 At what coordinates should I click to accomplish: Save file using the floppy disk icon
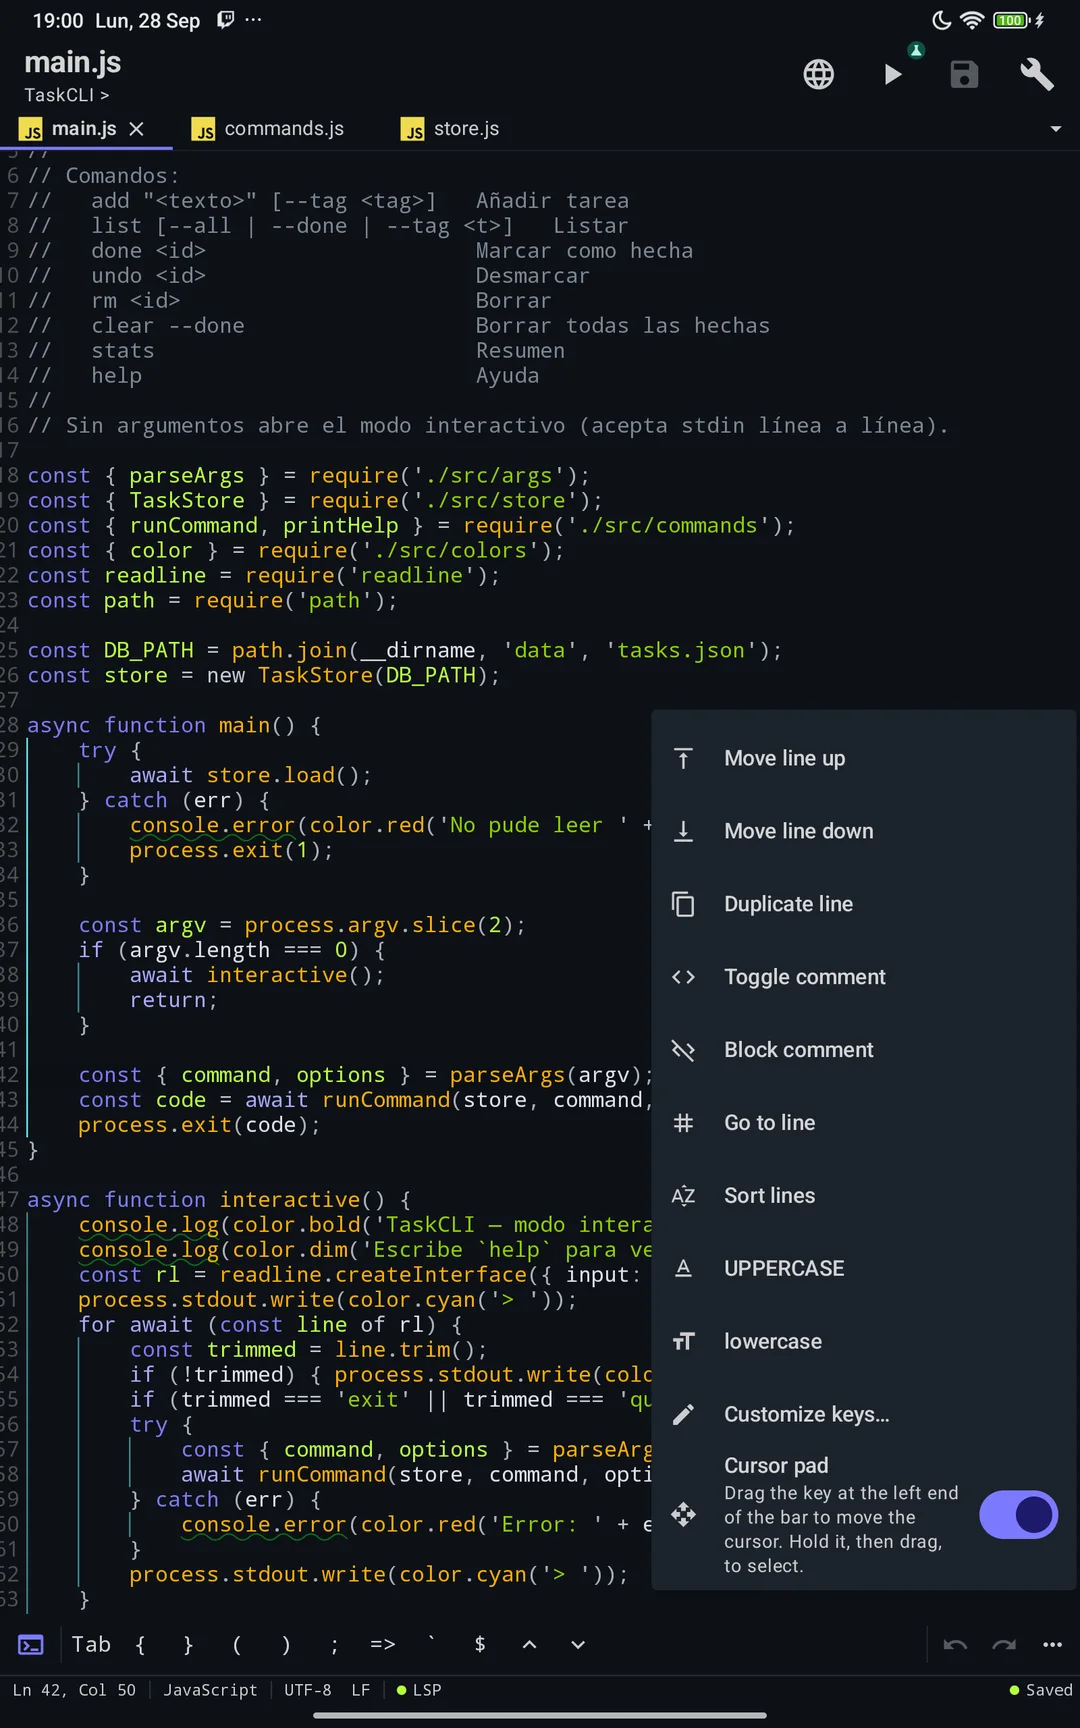(964, 74)
